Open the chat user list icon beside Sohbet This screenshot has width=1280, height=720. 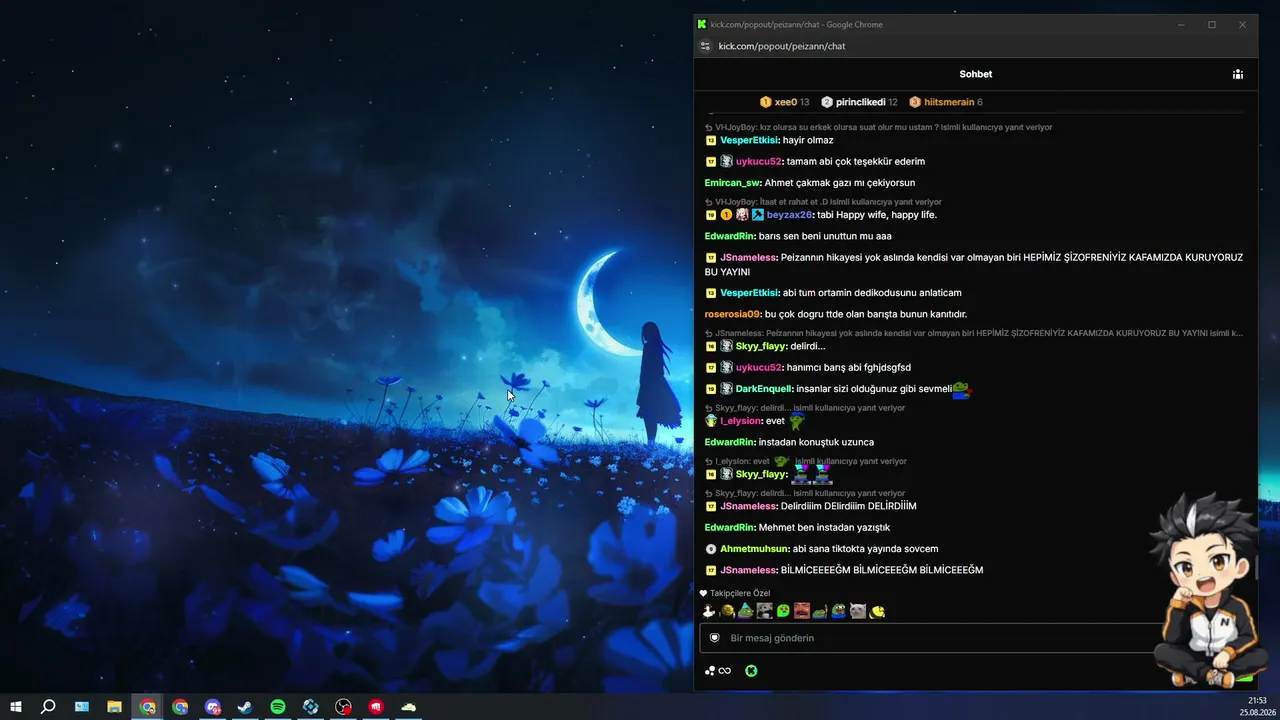1237,74
